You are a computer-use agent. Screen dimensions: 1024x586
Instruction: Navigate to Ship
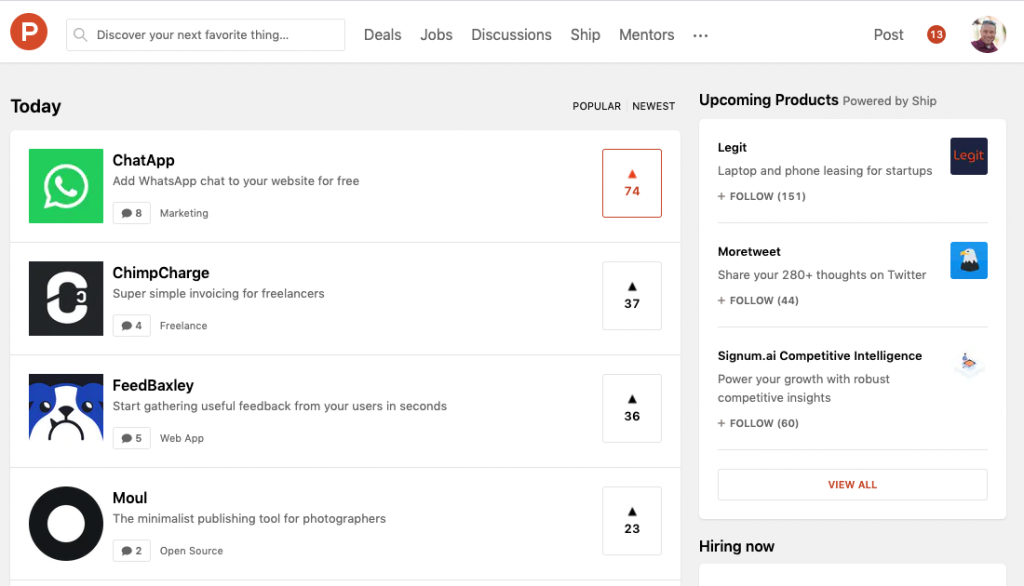click(x=585, y=35)
